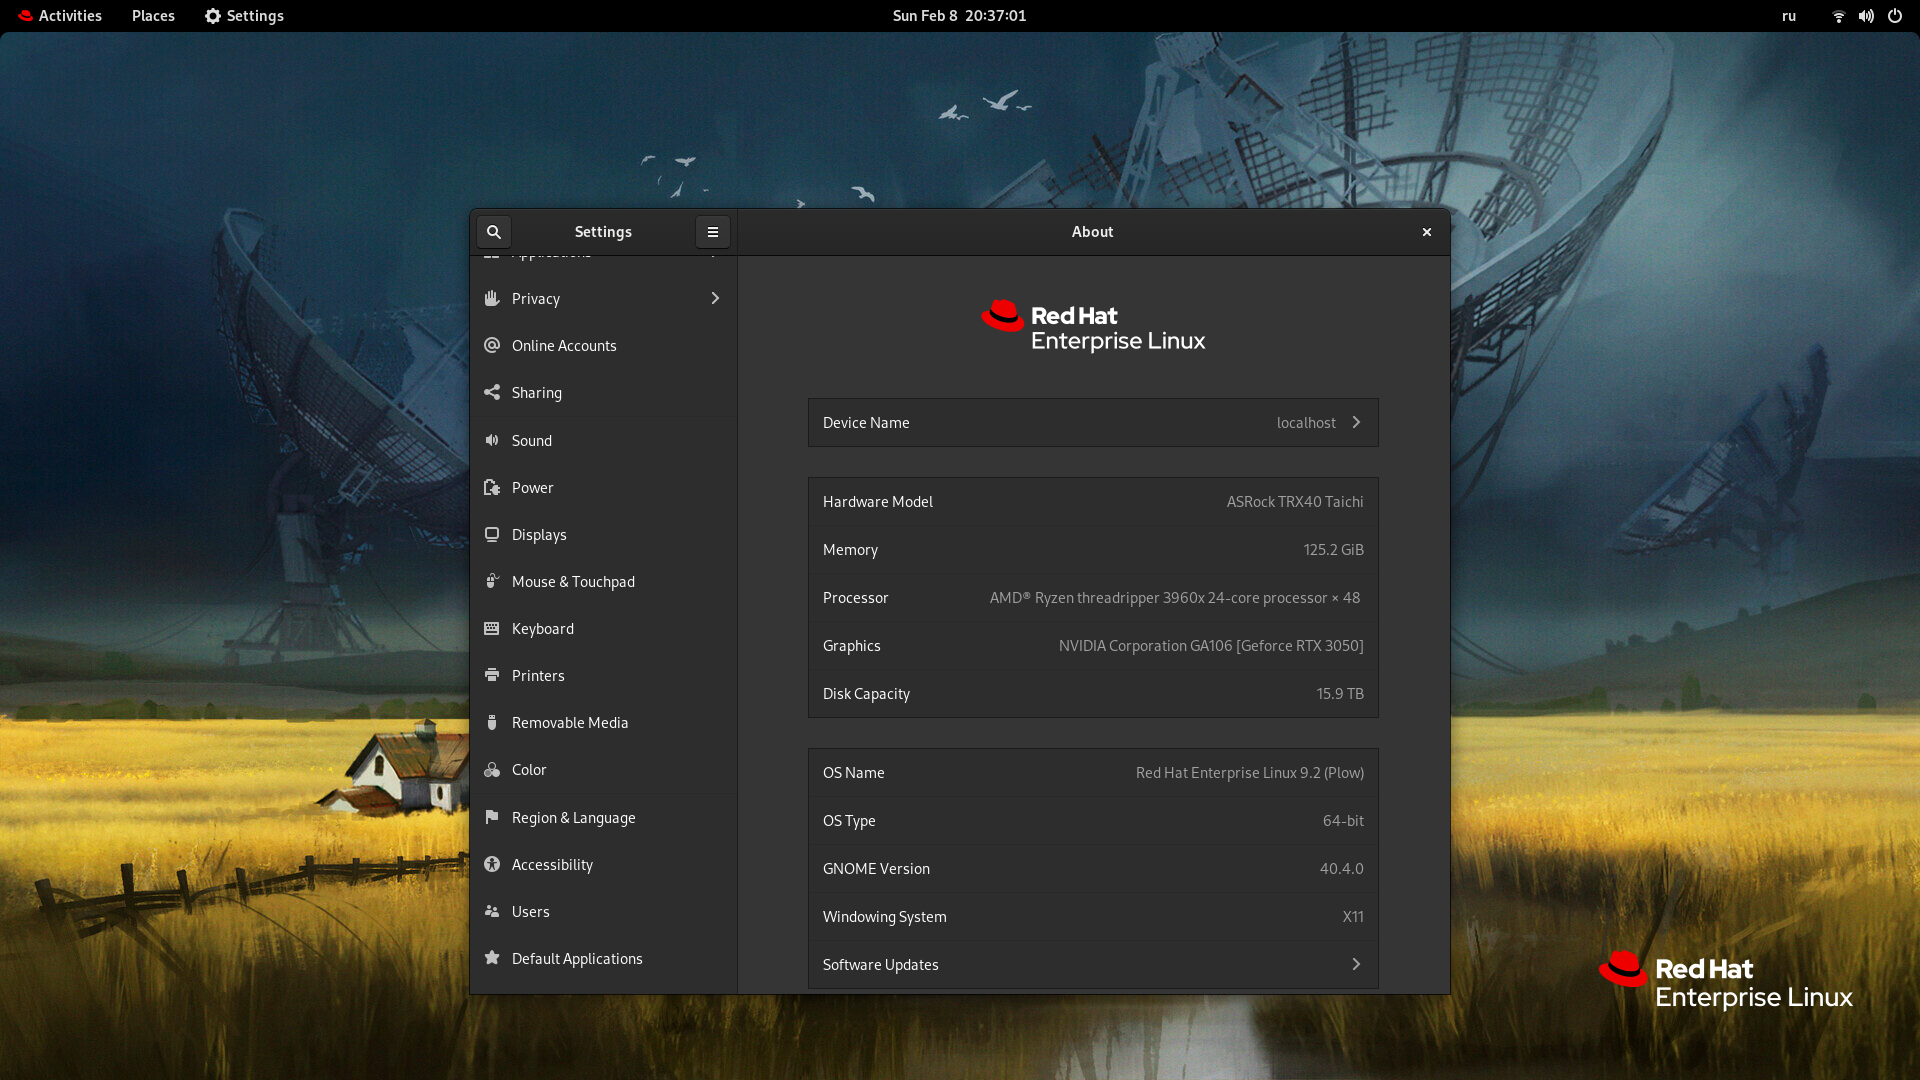Click the Region & Language flag icon
1920x1080 pixels.
(x=491, y=817)
